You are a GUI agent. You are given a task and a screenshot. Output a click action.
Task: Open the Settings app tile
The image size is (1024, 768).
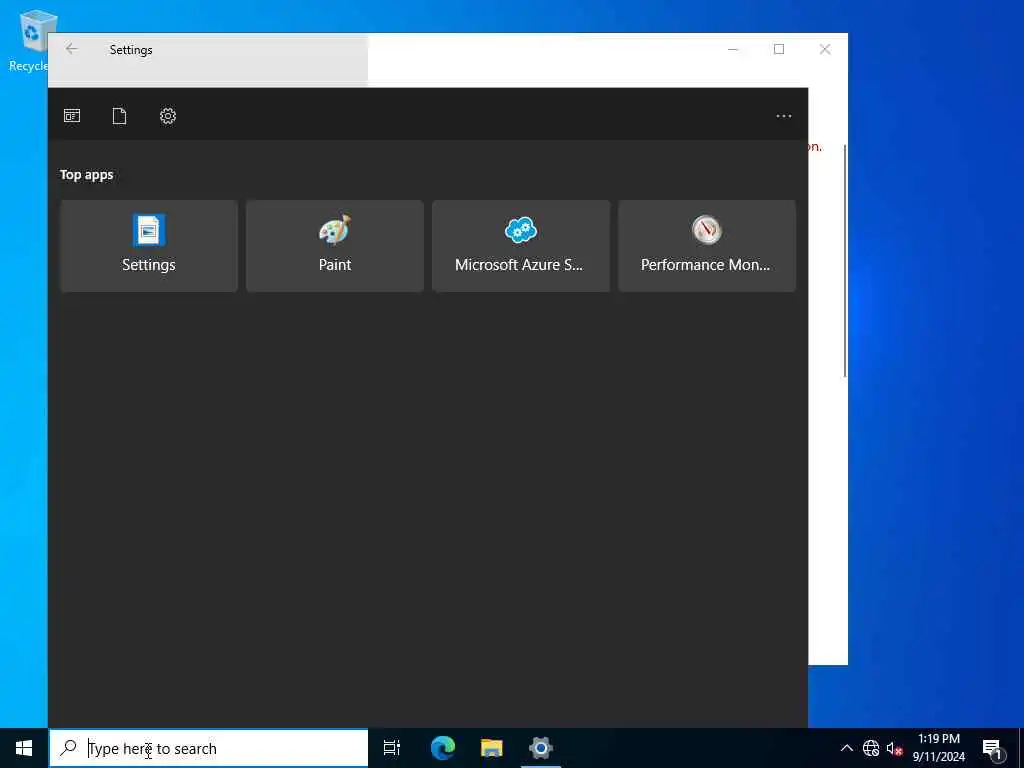(x=149, y=246)
